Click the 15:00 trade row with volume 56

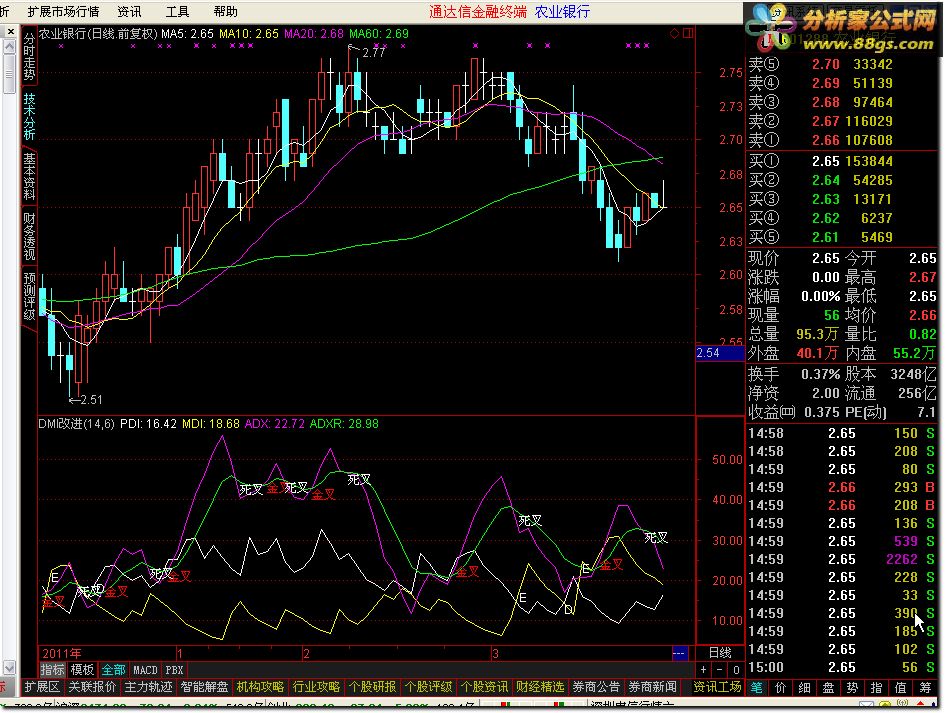842,667
